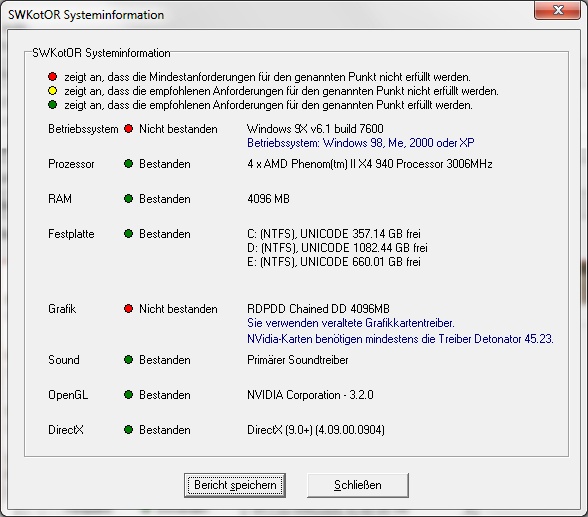The image size is (588, 517).
Task: Click 'Windows 9X v6.1 build 7600' text
Action: point(315,129)
